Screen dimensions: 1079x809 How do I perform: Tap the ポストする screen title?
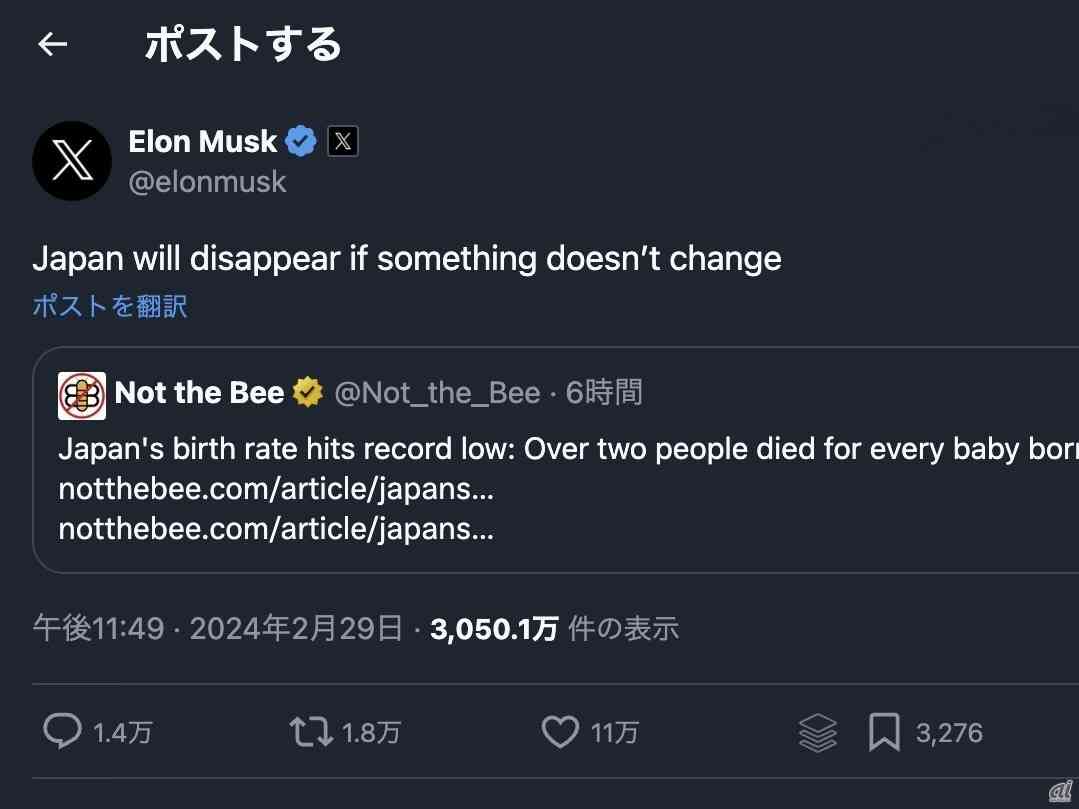coord(241,43)
